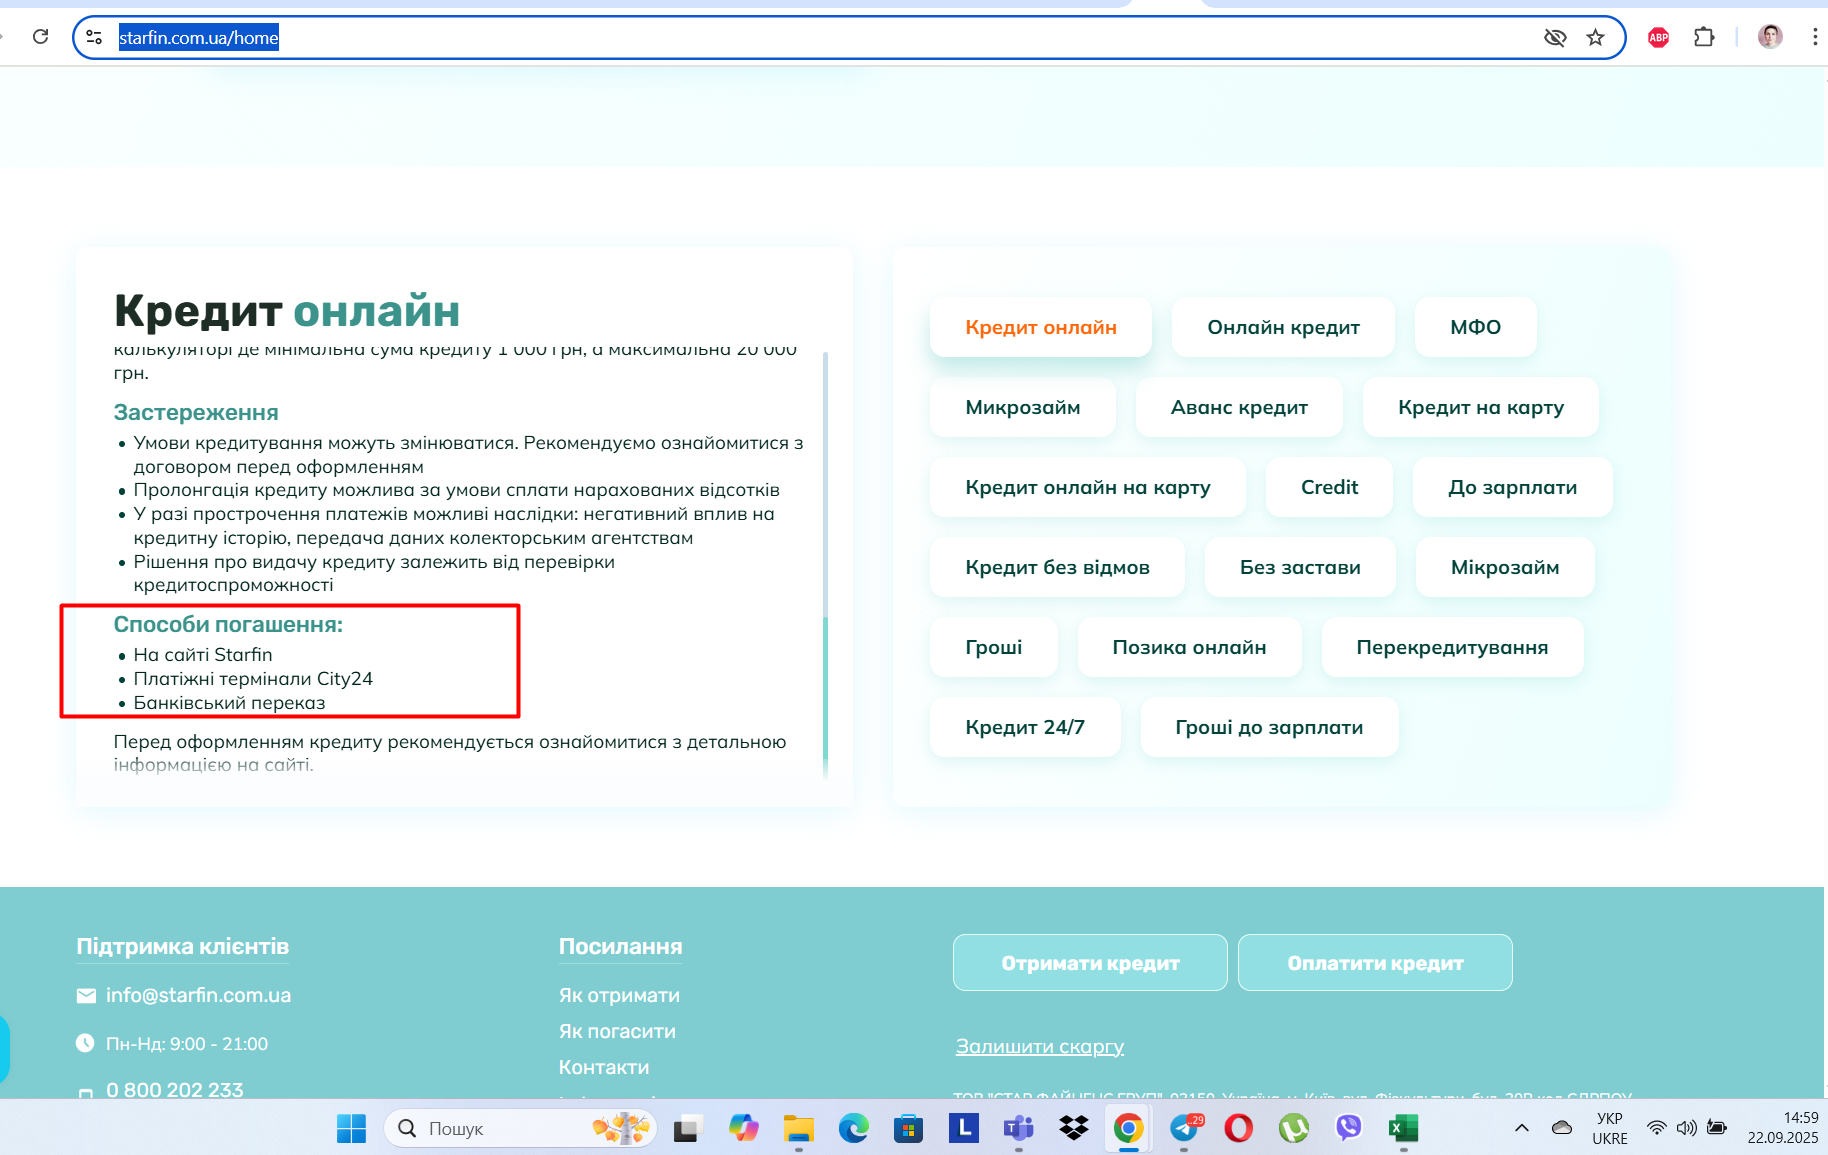Image resolution: width=1828 pixels, height=1155 pixels.
Task: Click the scrollbar in the Кредит онлайн text panel
Action: point(825,565)
